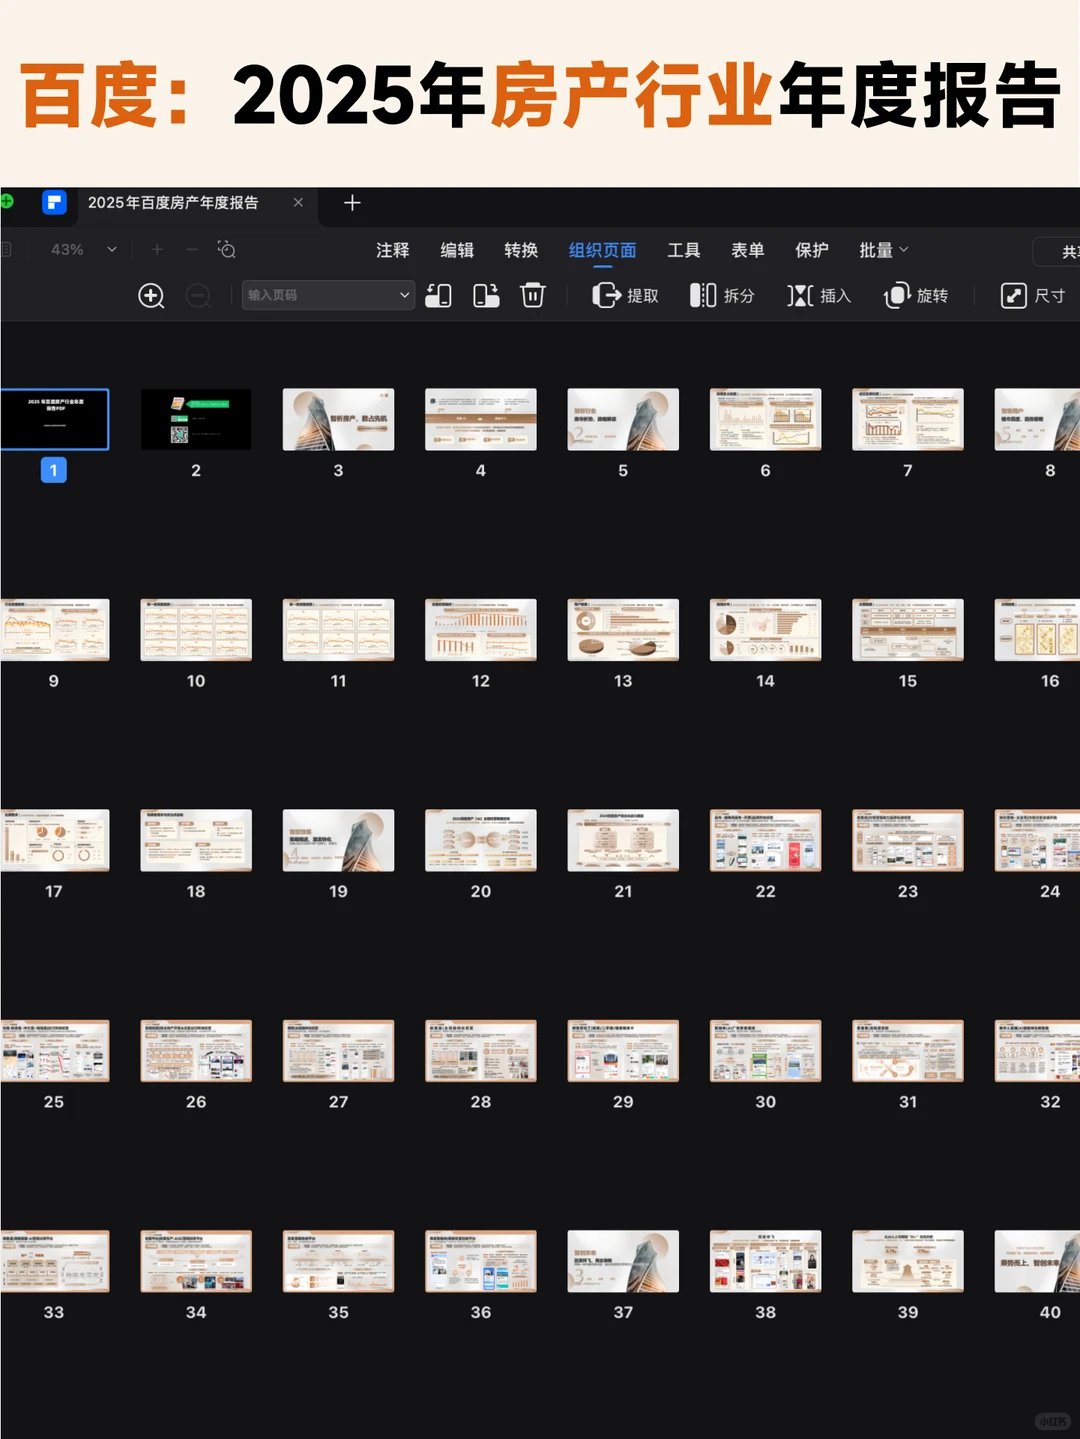Click the delete pages trash icon
The width and height of the screenshot is (1080, 1439).
(x=533, y=295)
